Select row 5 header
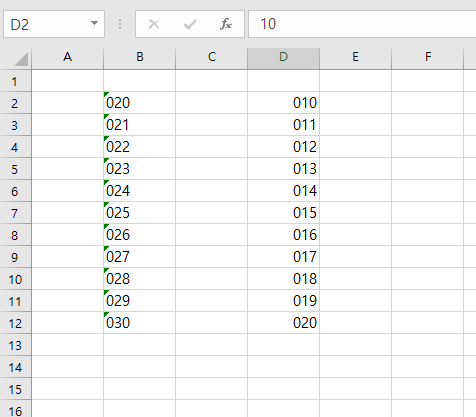 [15, 169]
